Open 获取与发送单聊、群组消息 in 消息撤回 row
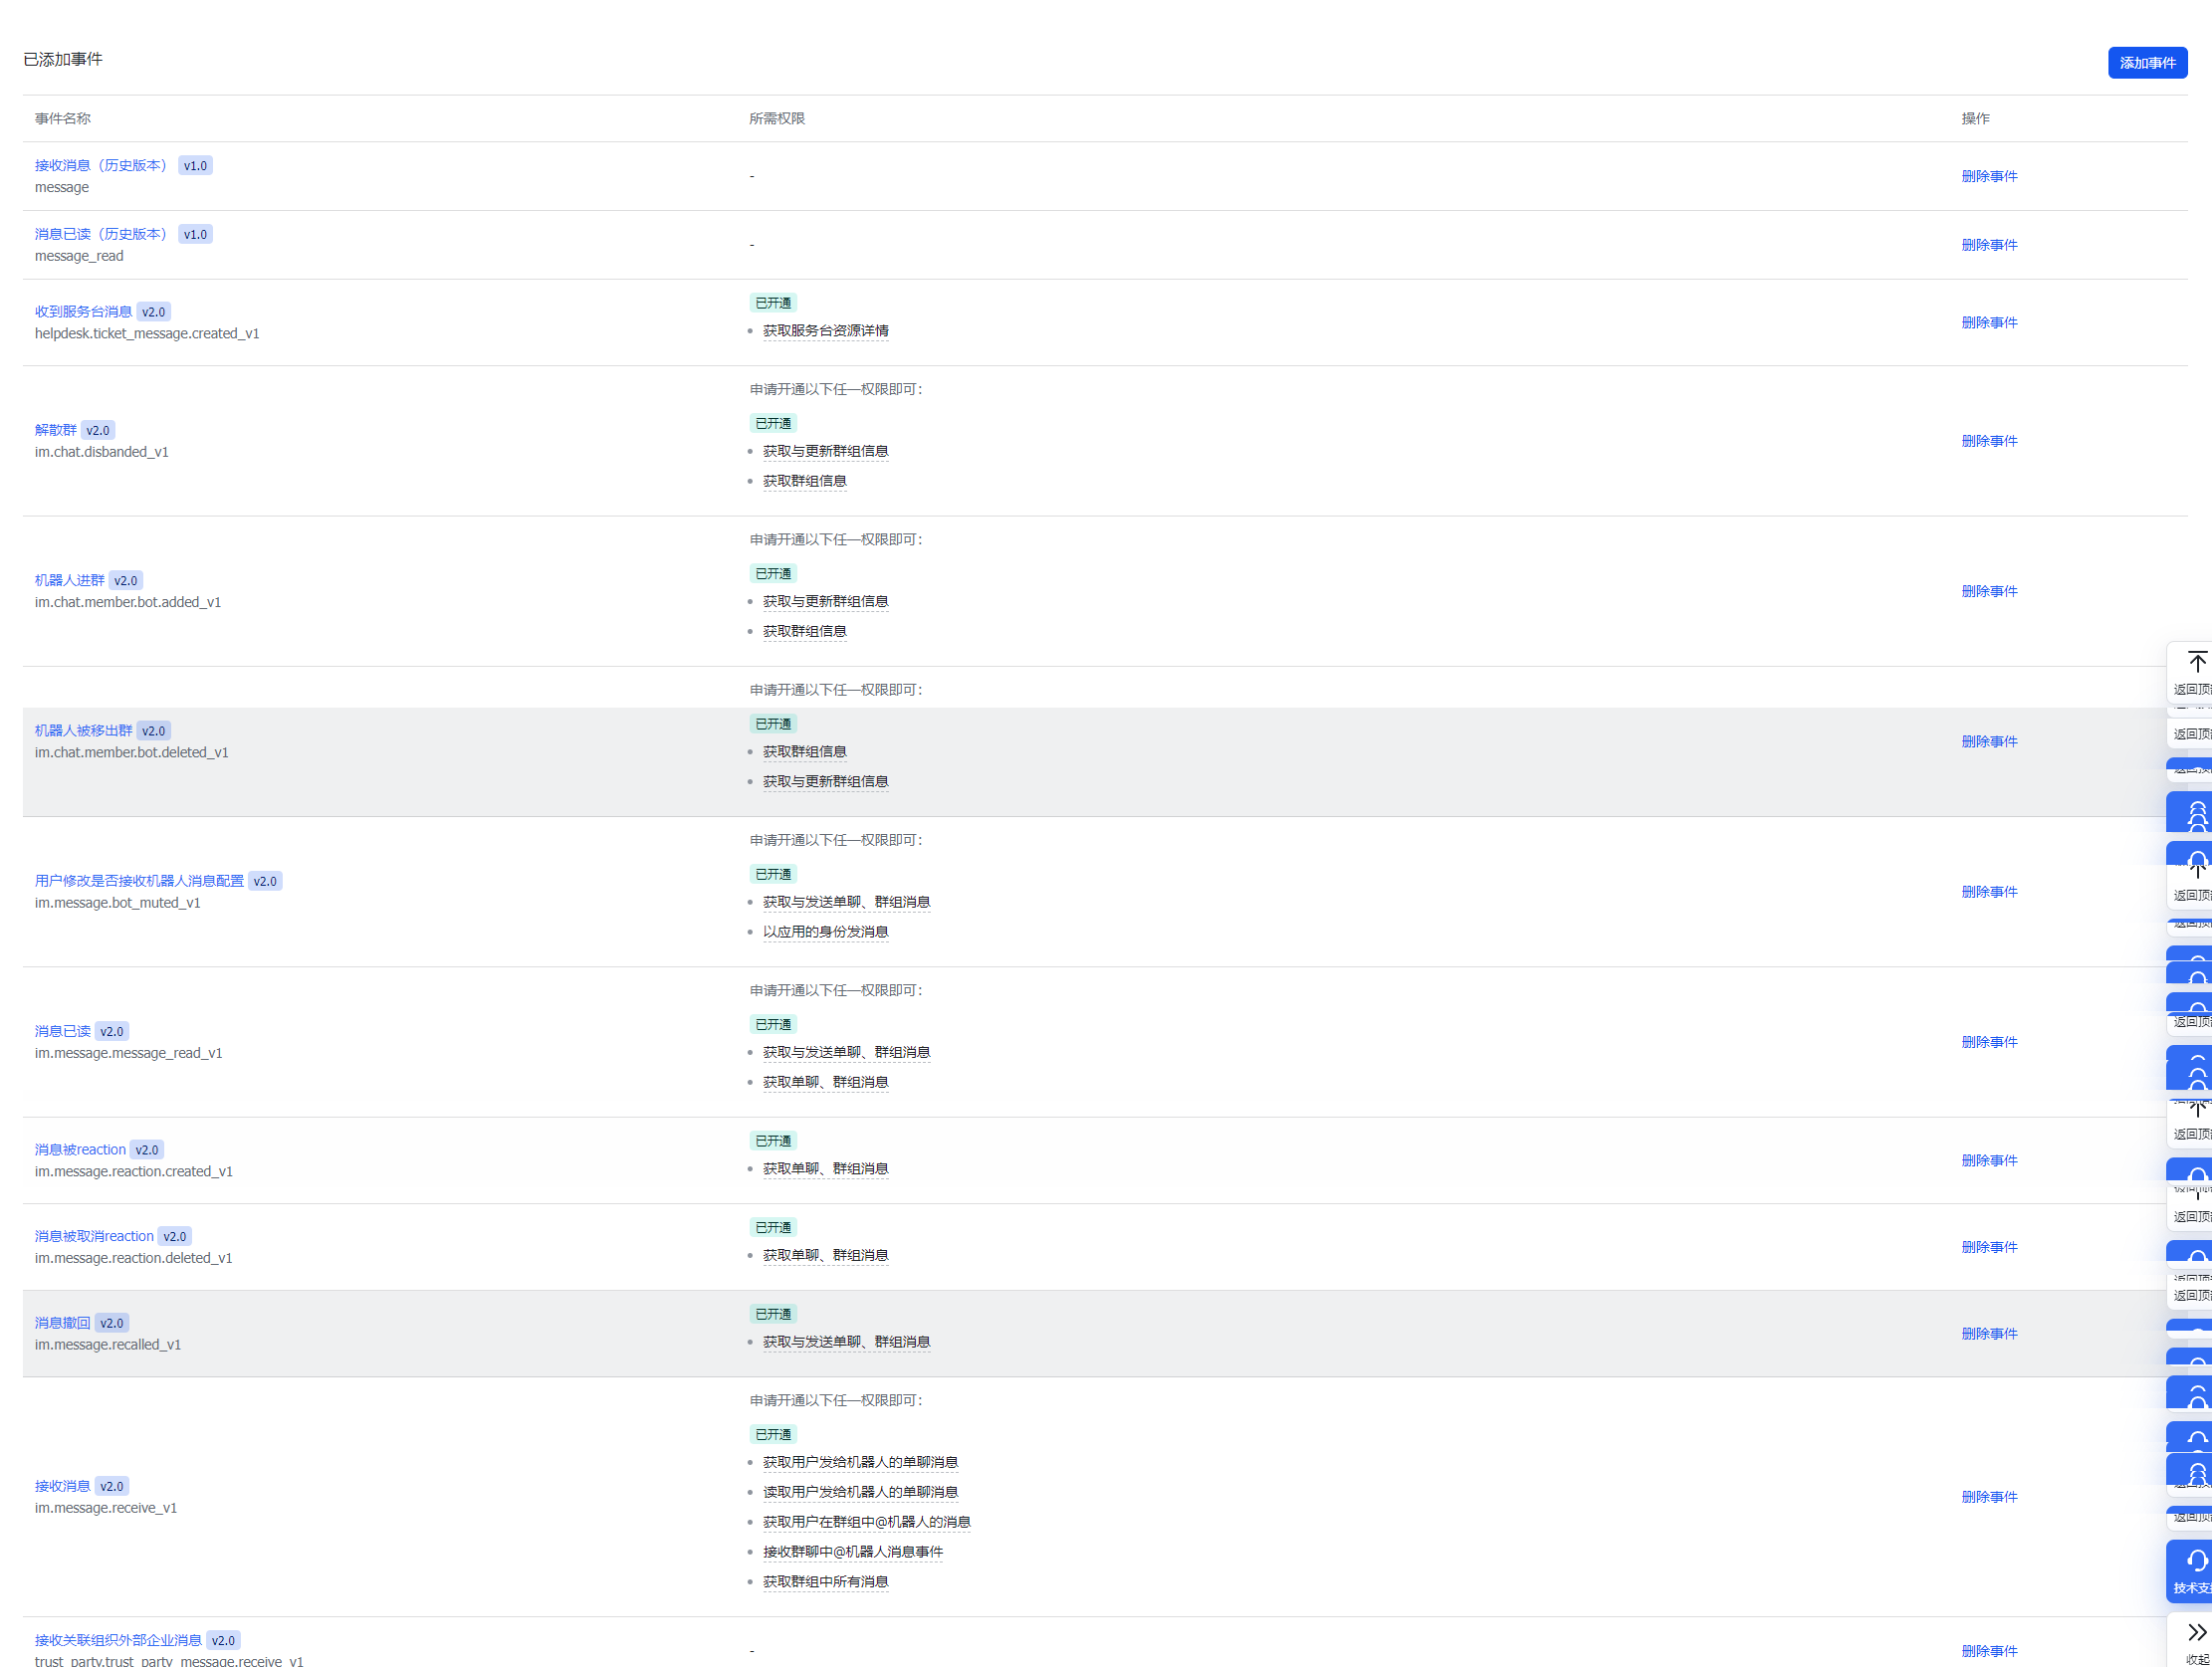 846,1342
